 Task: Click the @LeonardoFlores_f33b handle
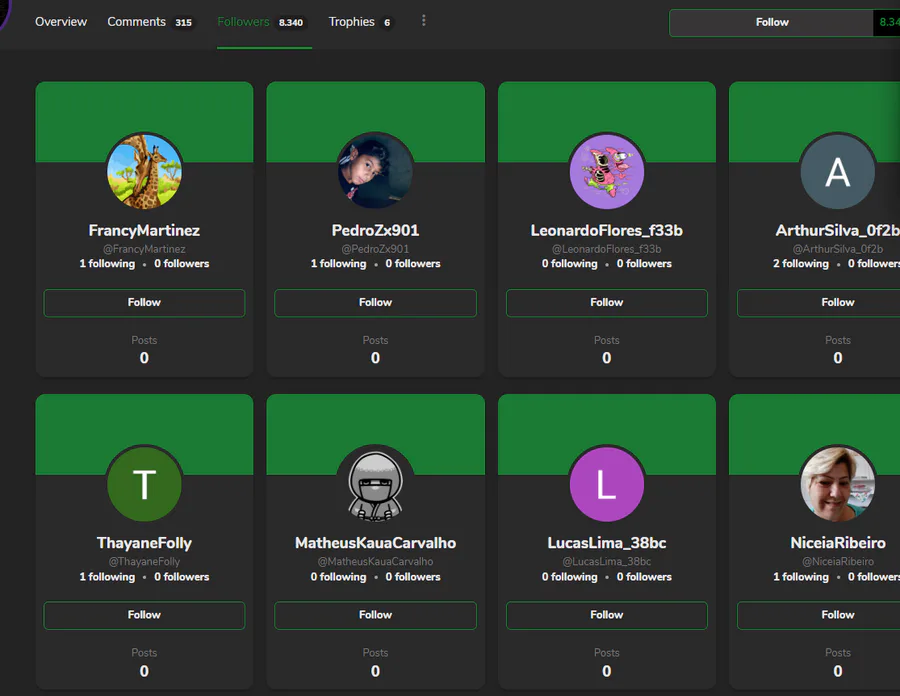point(607,249)
